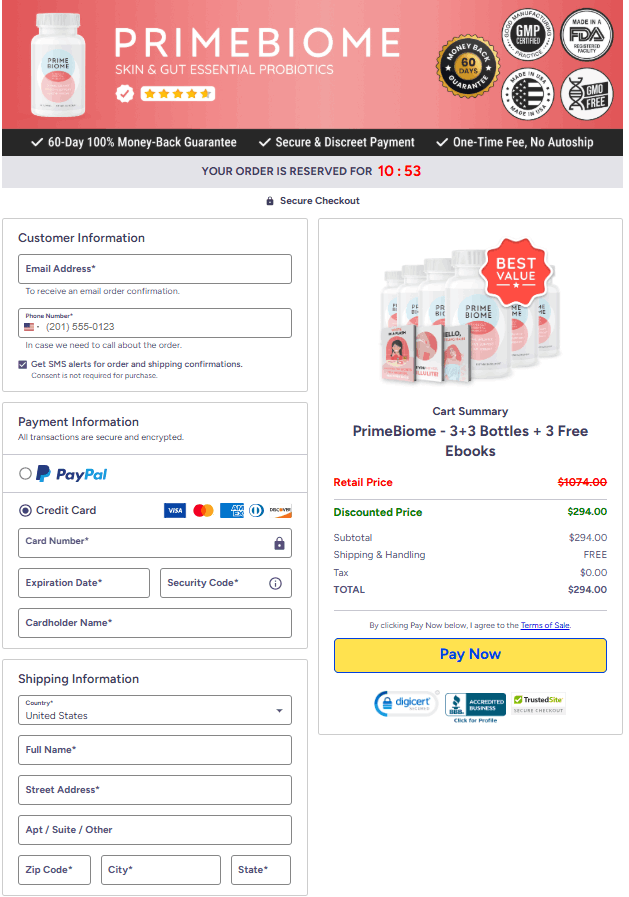Click the Cardholder Name field
This screenshot has height=897, width=629.
(155, 623)
